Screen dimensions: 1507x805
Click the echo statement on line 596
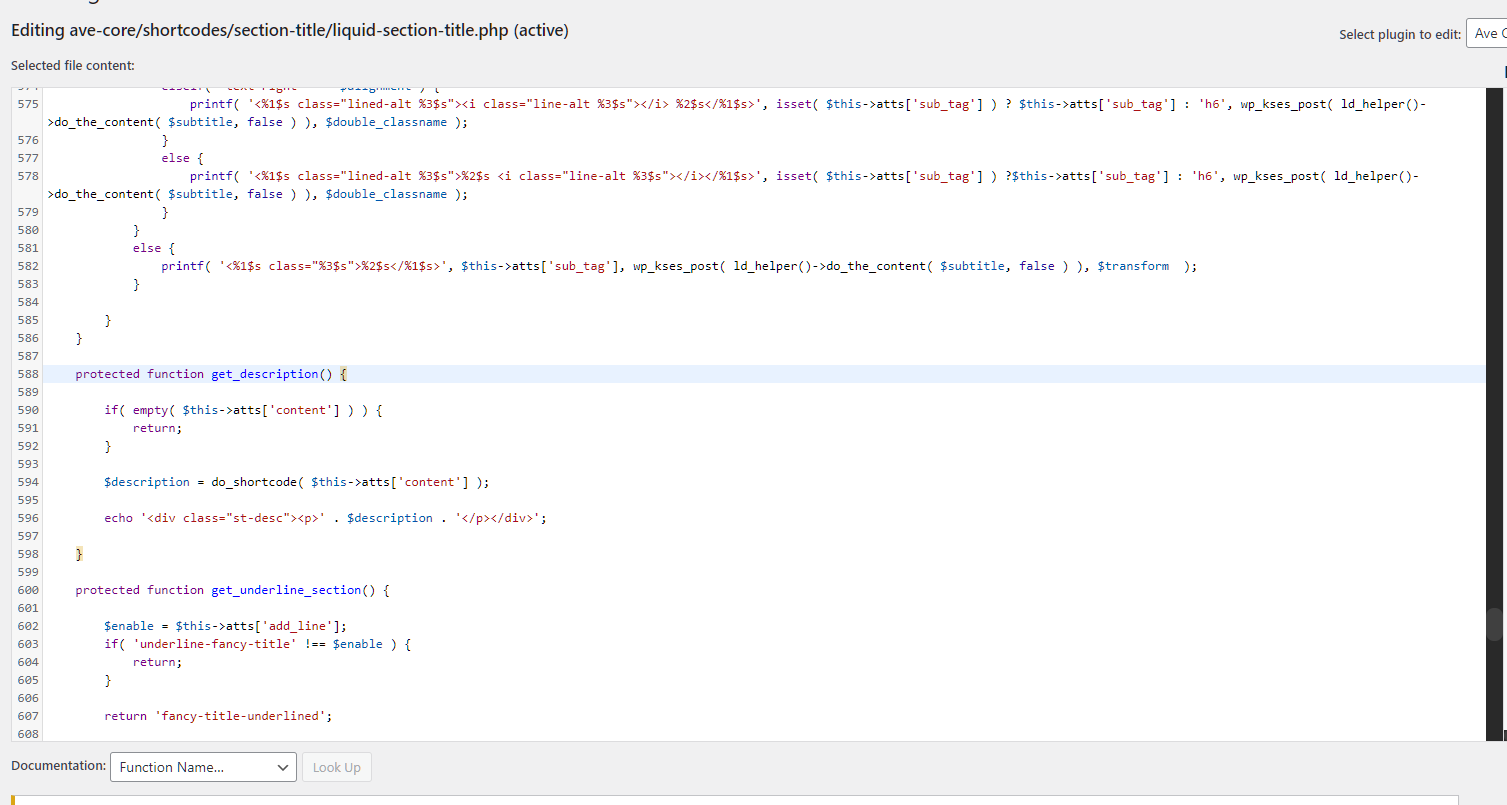(x=326, y=518)
